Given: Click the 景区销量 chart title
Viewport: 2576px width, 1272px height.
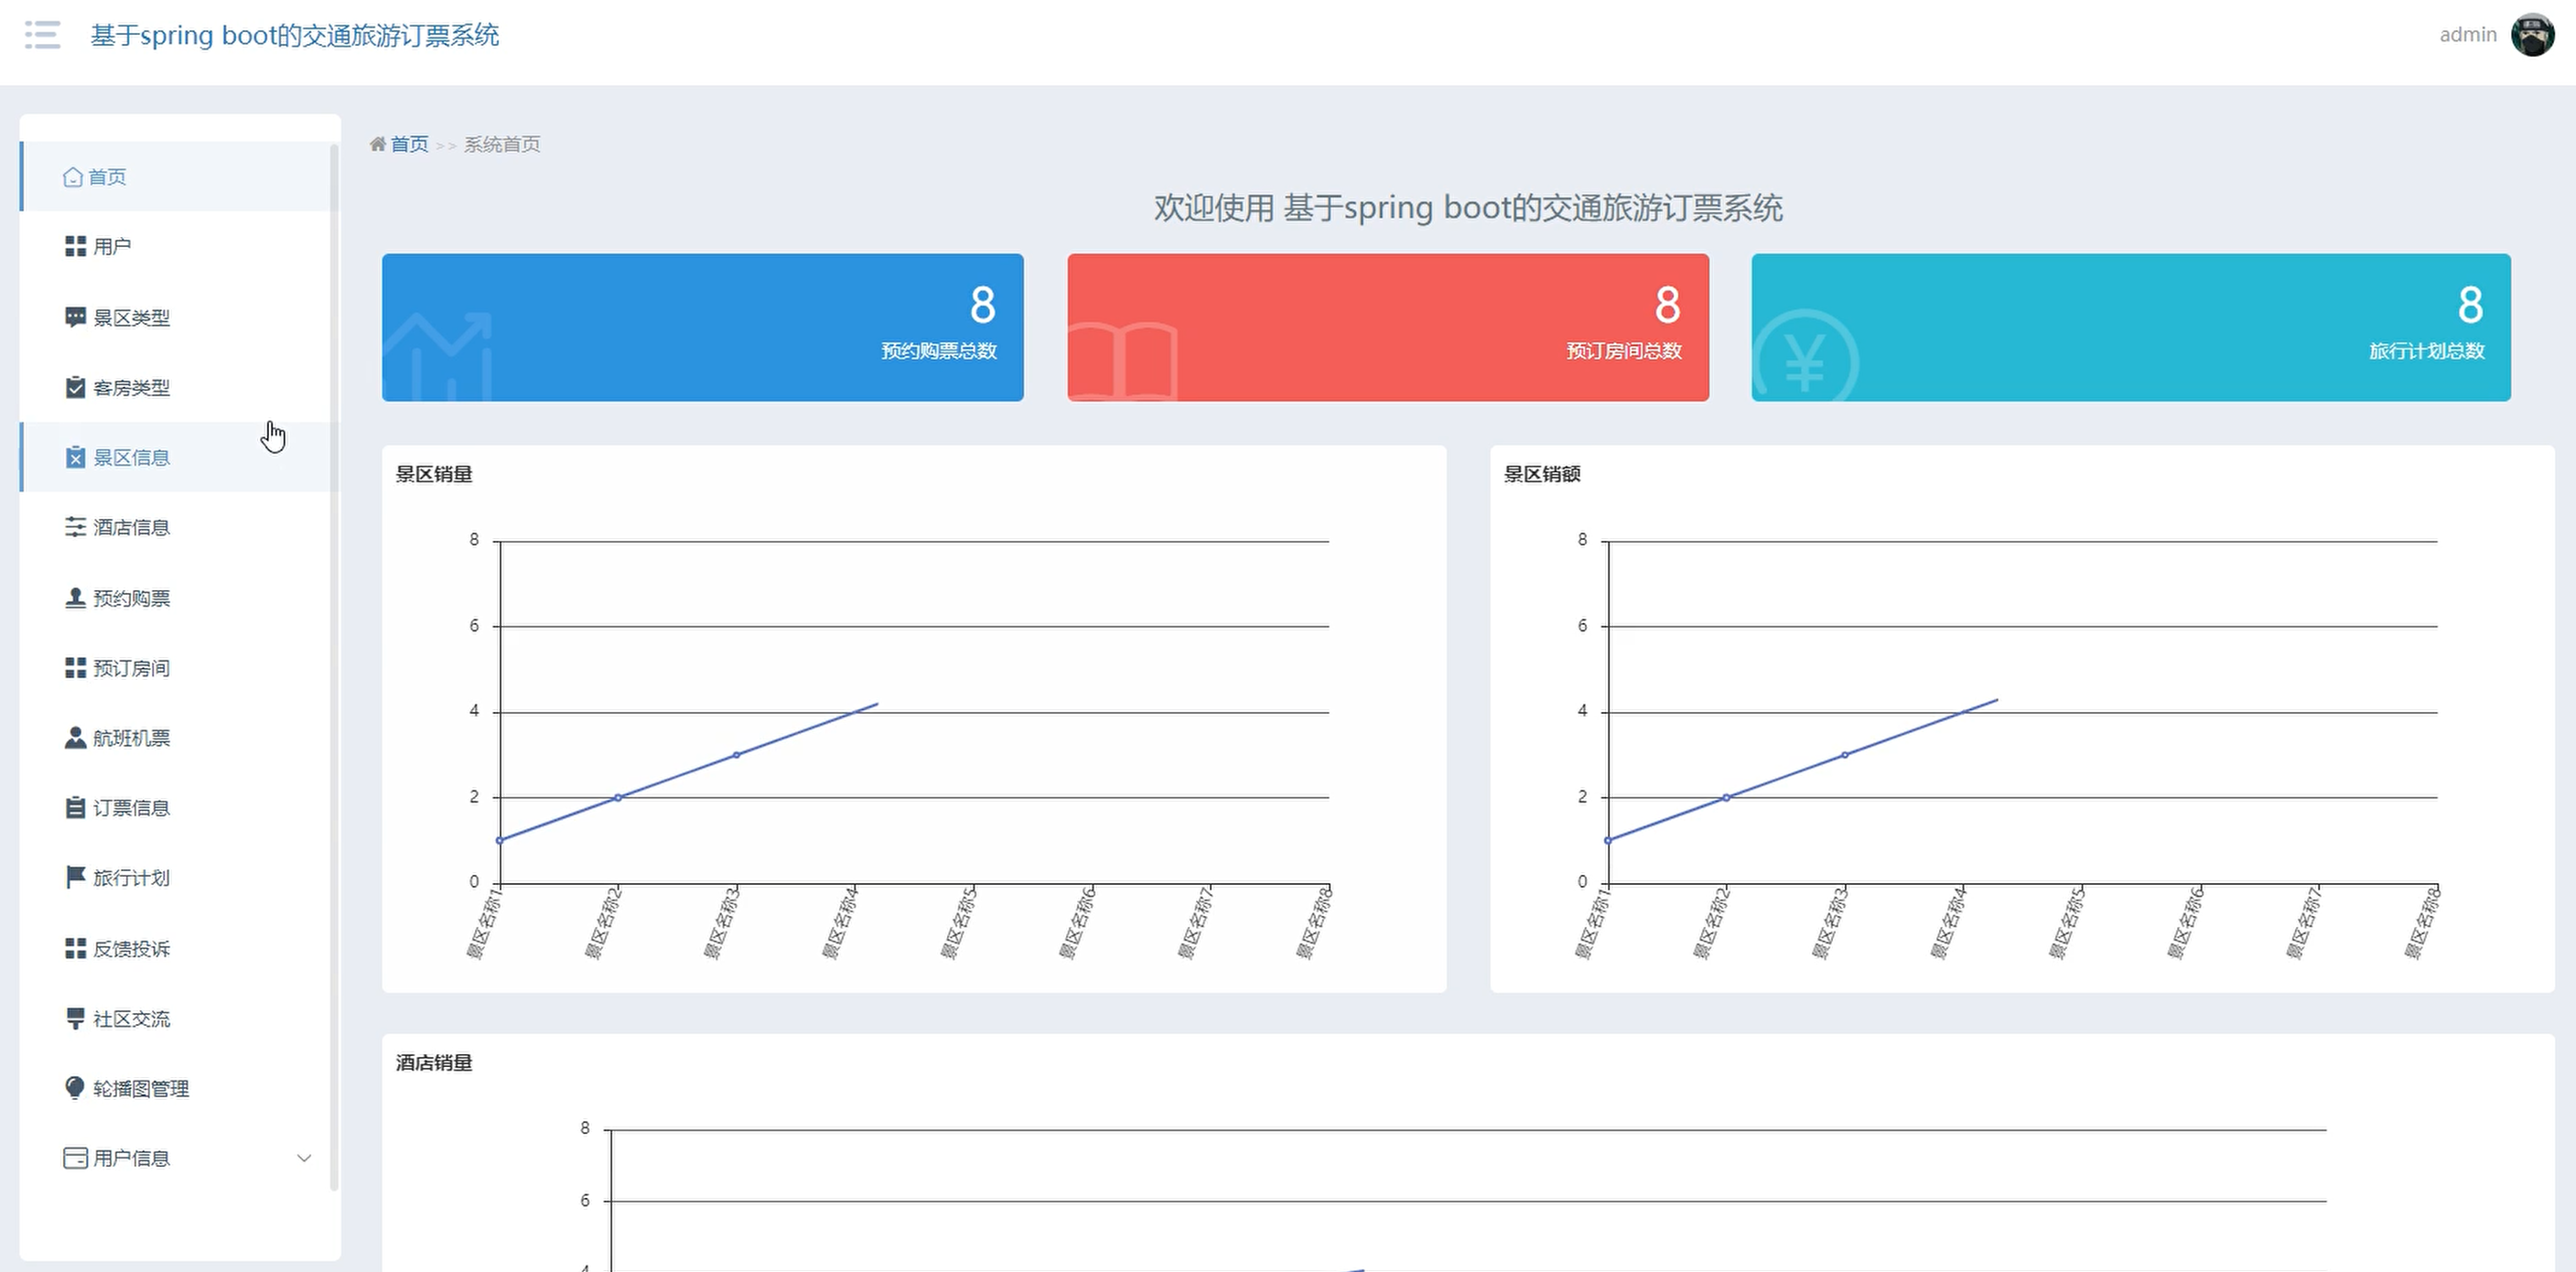Looking at the screenshot, I should tap(434, 474).
